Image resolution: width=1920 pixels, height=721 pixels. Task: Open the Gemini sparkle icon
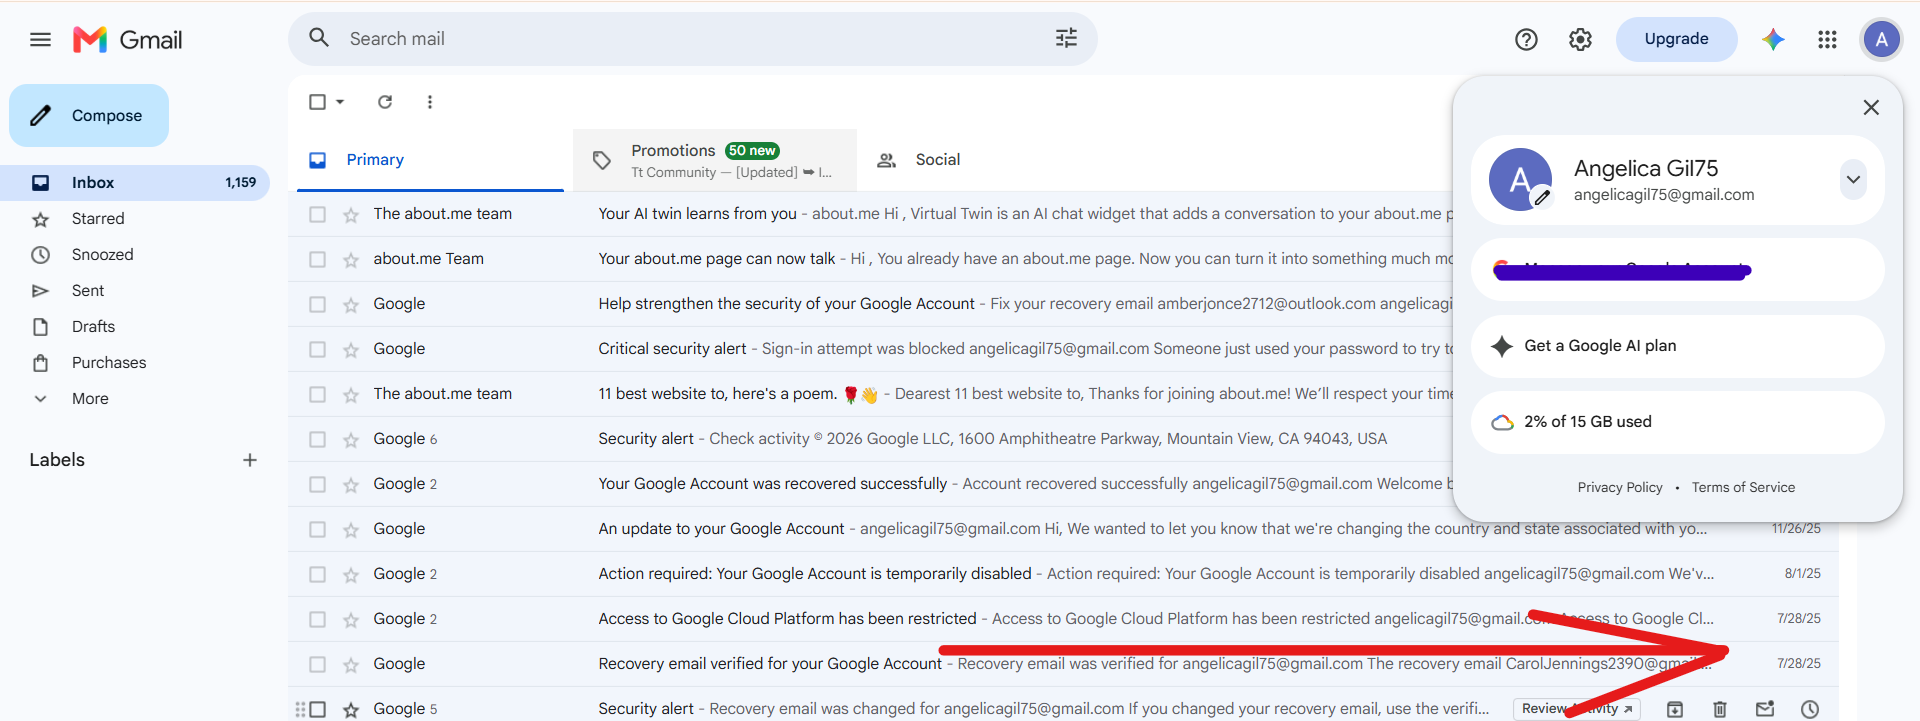click(1773, 39)
